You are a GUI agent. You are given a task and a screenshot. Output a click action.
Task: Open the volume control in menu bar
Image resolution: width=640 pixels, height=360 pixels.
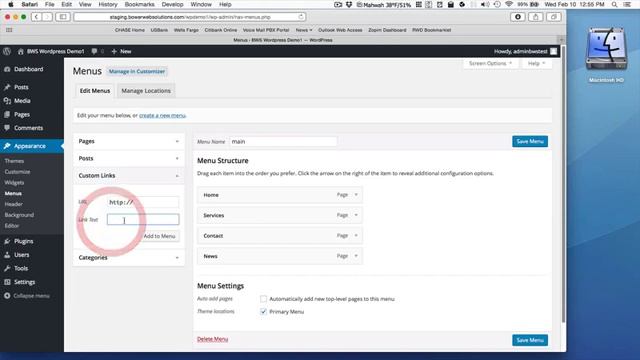[485, 4]
